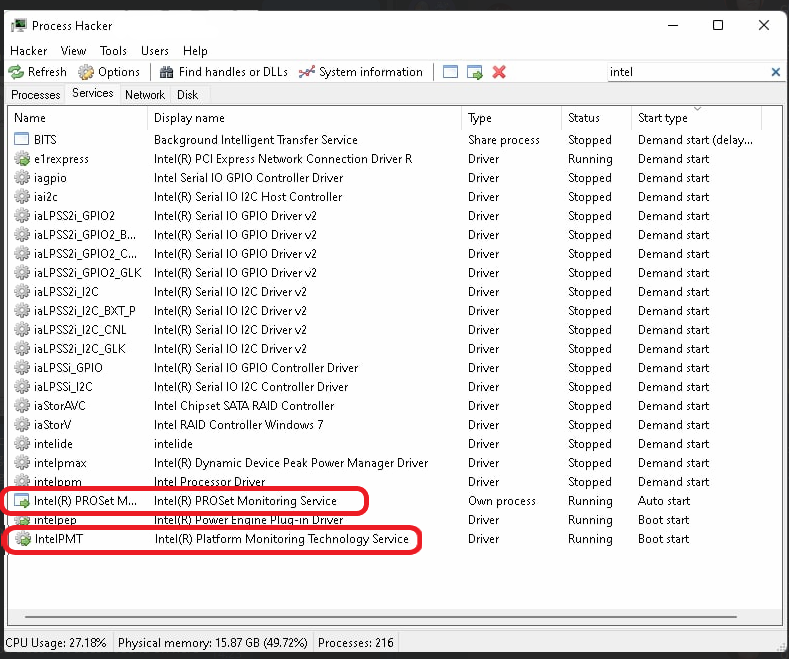Image resolution: width=789 pixels, height=659 pixels.
Task: Sort by the Name column header
Action: [x=30, y=118]
